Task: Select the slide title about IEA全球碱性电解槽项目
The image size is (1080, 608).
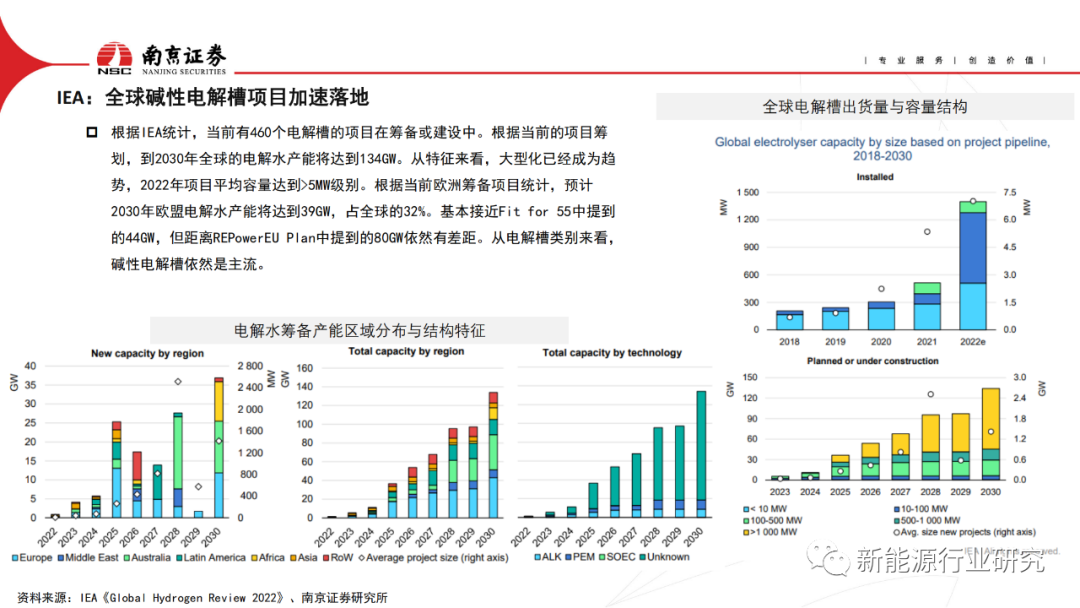Action: pos(213,97)
